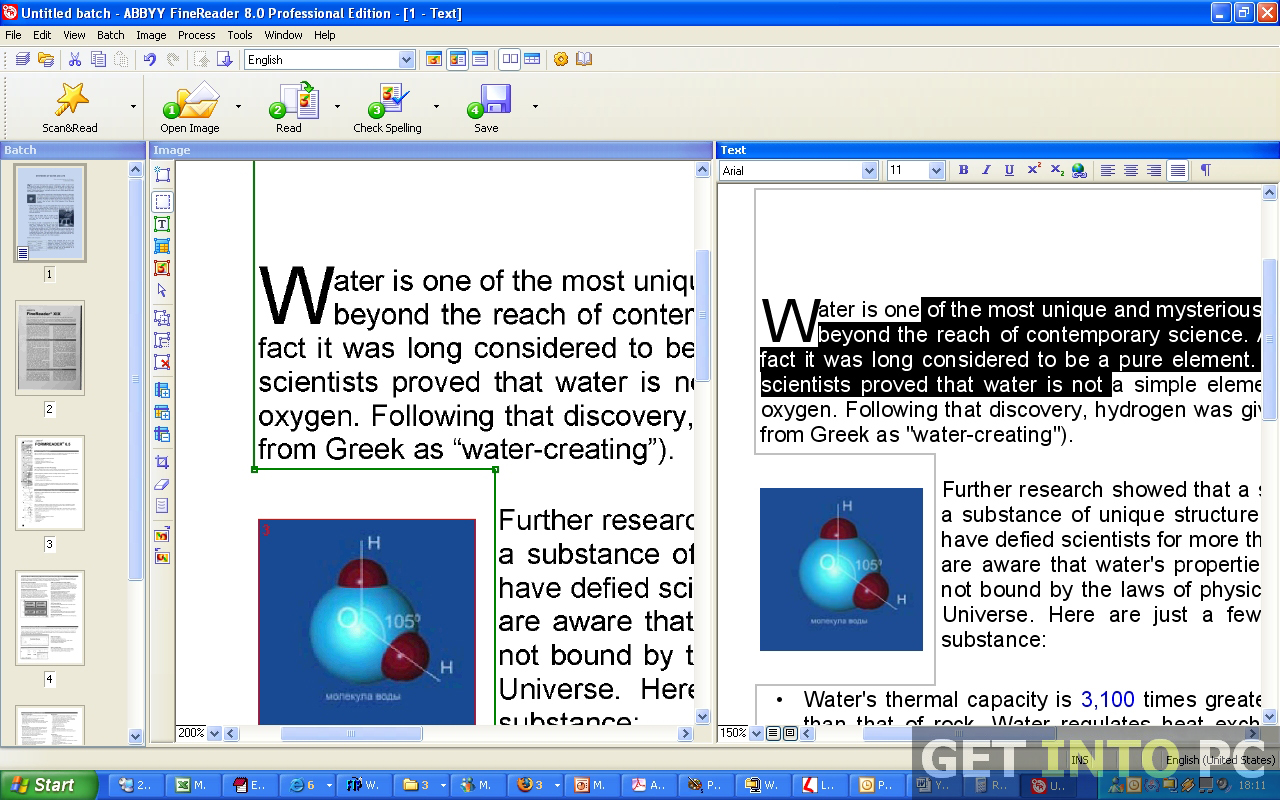1280x800 pixels.
Task: Open the English recognition language dropdown
Action: click(406, 60)
